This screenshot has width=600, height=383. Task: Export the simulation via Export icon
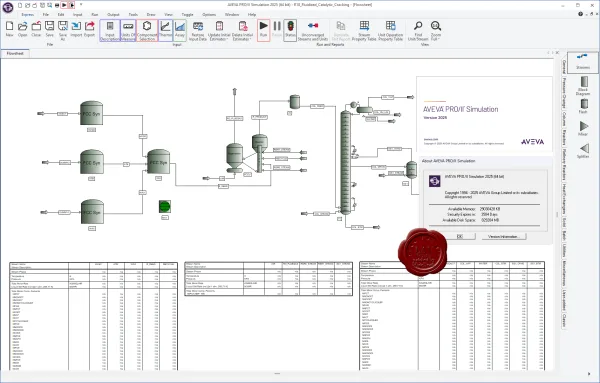pos(89,29)
